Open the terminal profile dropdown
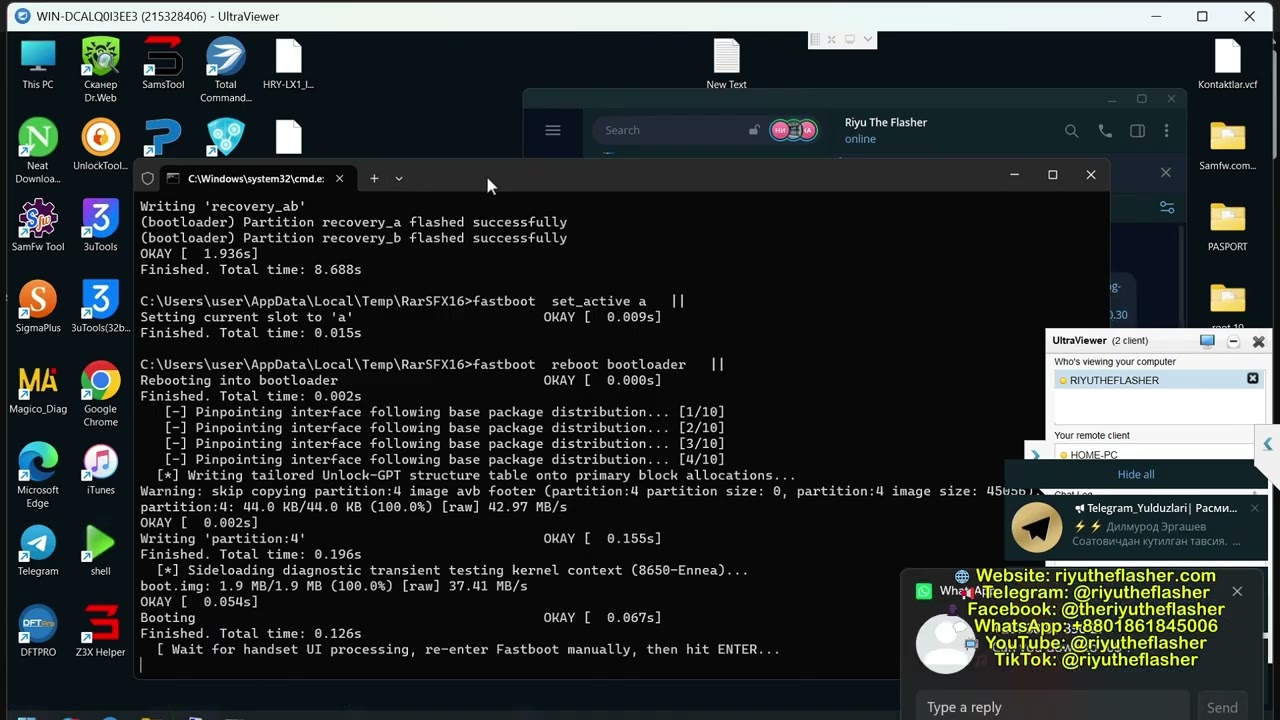This screenshot has height=720, width=1280. (x=399, y=178)
